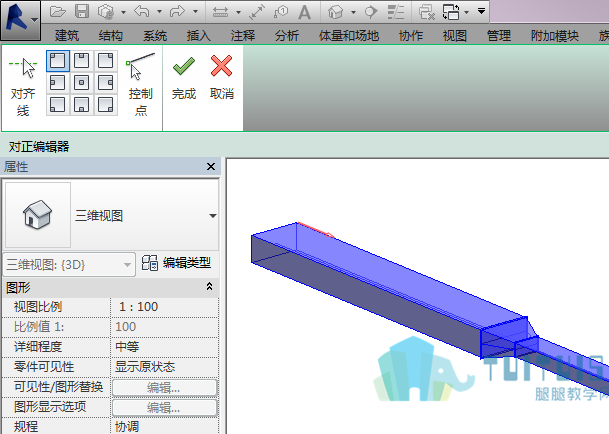Click the Save disk icon
This screenshot has height=434, width=609.
(82, 11)
